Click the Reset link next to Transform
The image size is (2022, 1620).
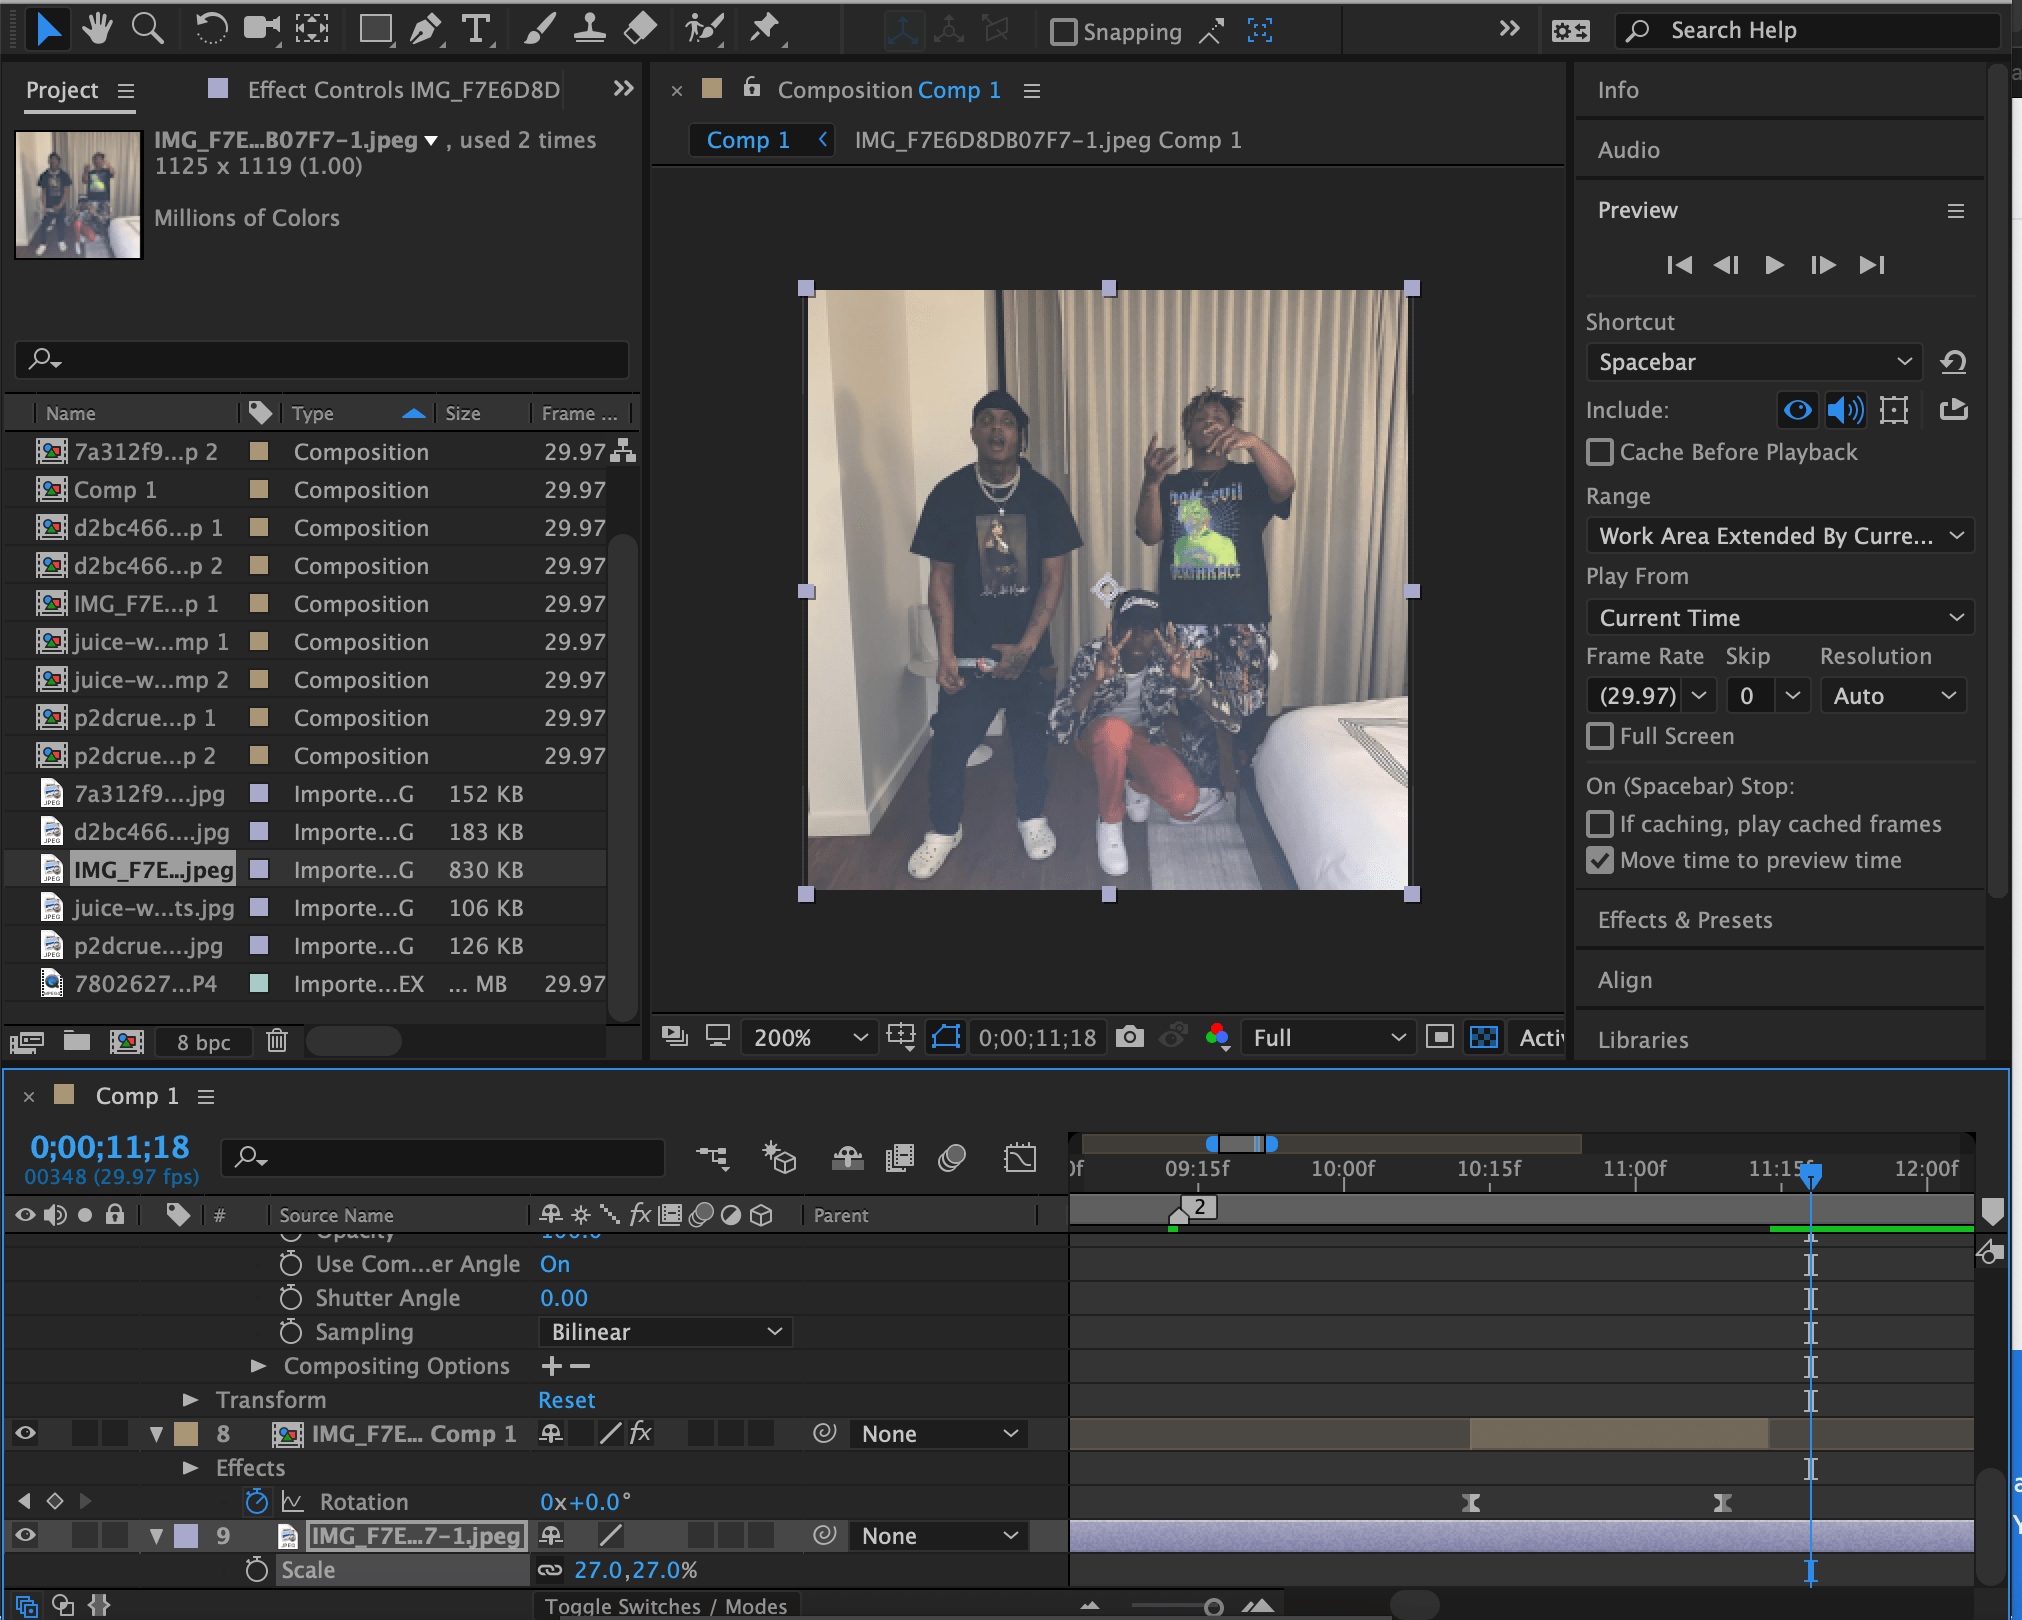click(x=565, y=1399)
